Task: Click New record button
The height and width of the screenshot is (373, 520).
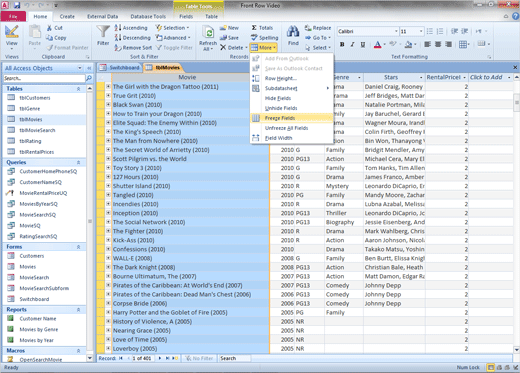Action: (229, 28)
